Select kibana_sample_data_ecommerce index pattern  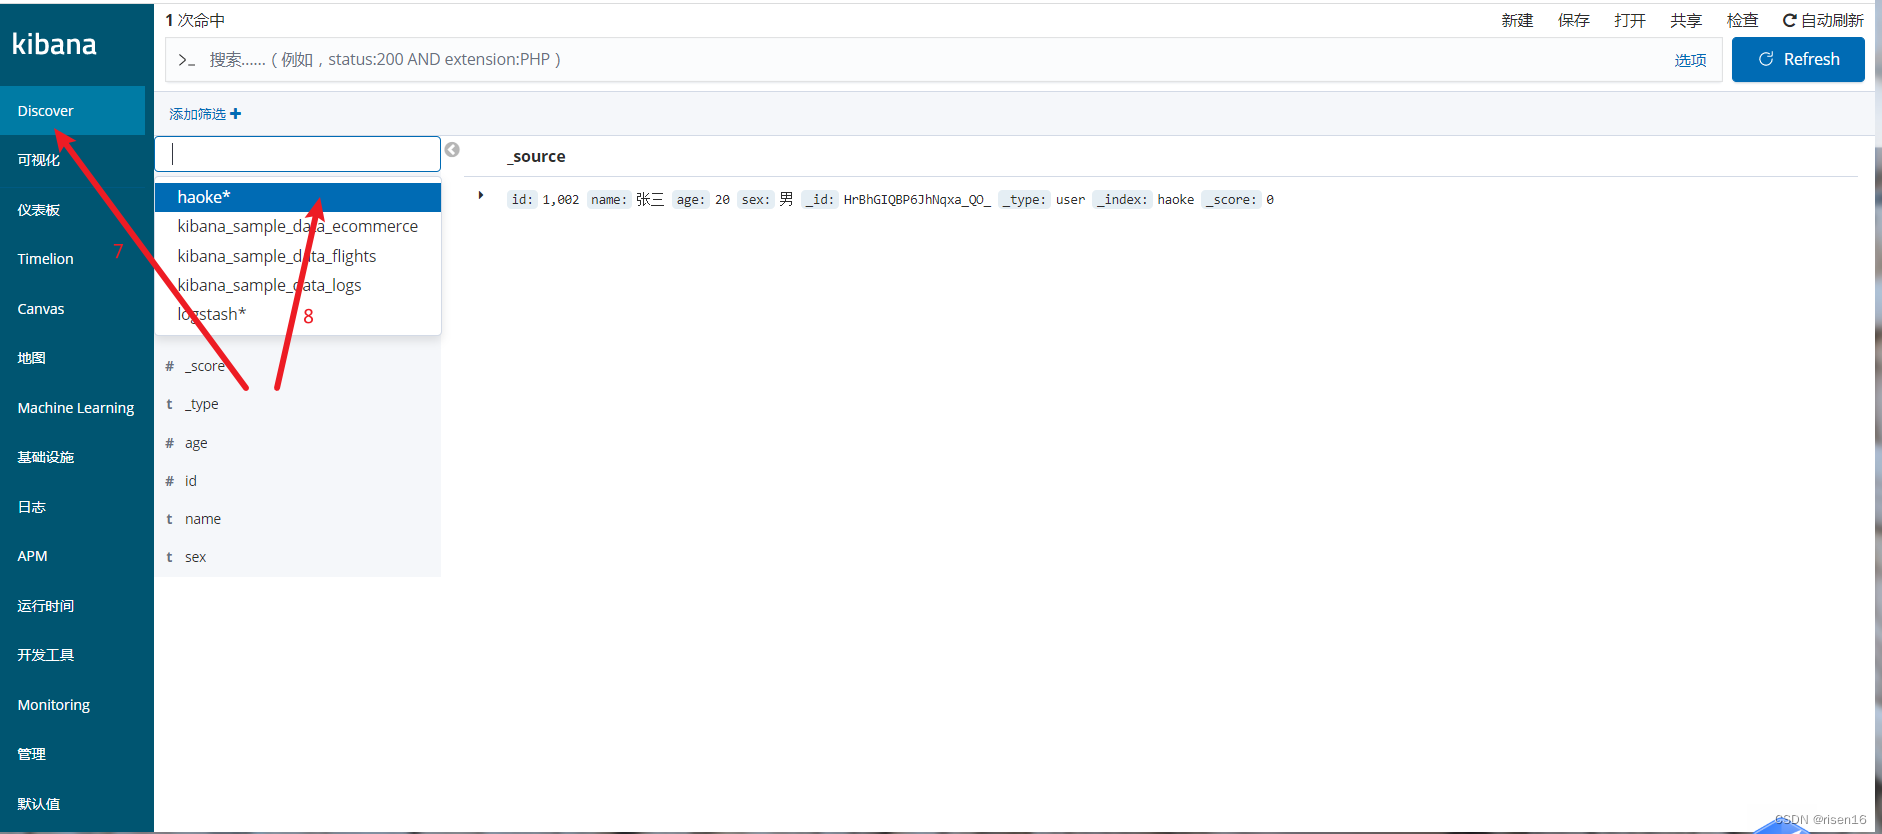[x=298, y=226]
